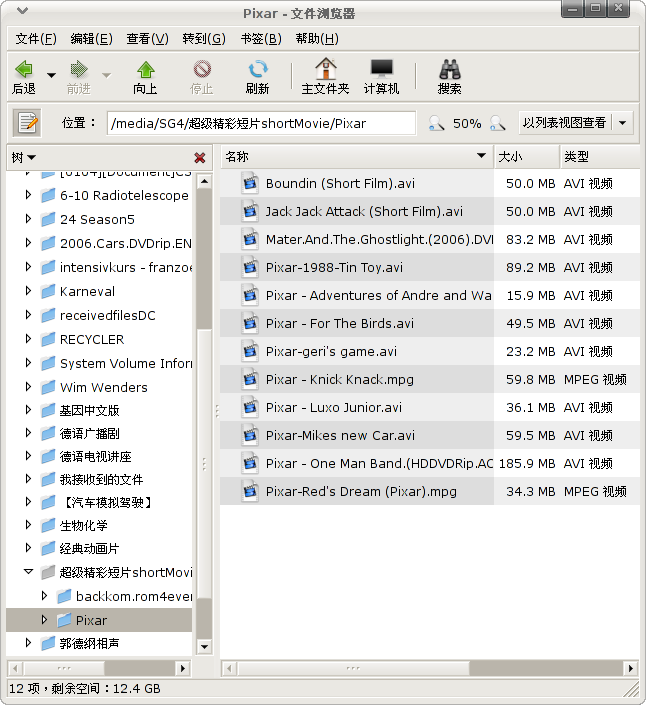Viewport: 646px width, 705px height.
Task: Select System Volume Information tree folder
Action: tap(125, 363)
